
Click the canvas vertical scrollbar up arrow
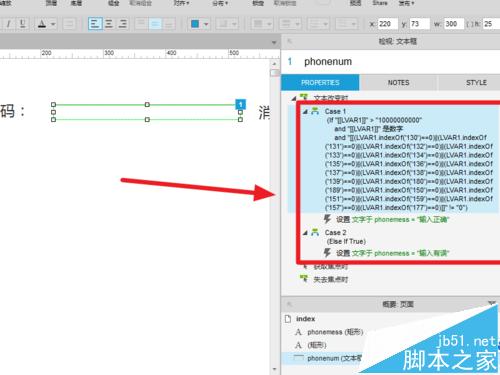[274, 63]
